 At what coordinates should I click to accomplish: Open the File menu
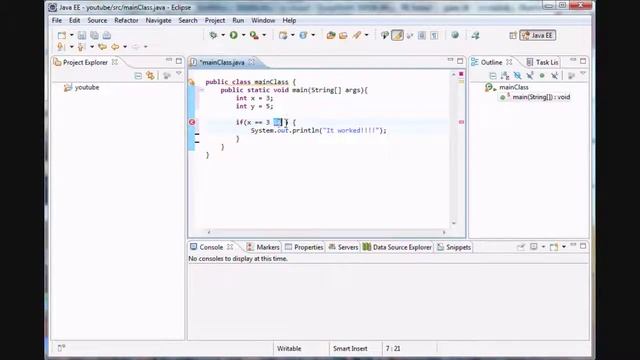pos(57,20)
